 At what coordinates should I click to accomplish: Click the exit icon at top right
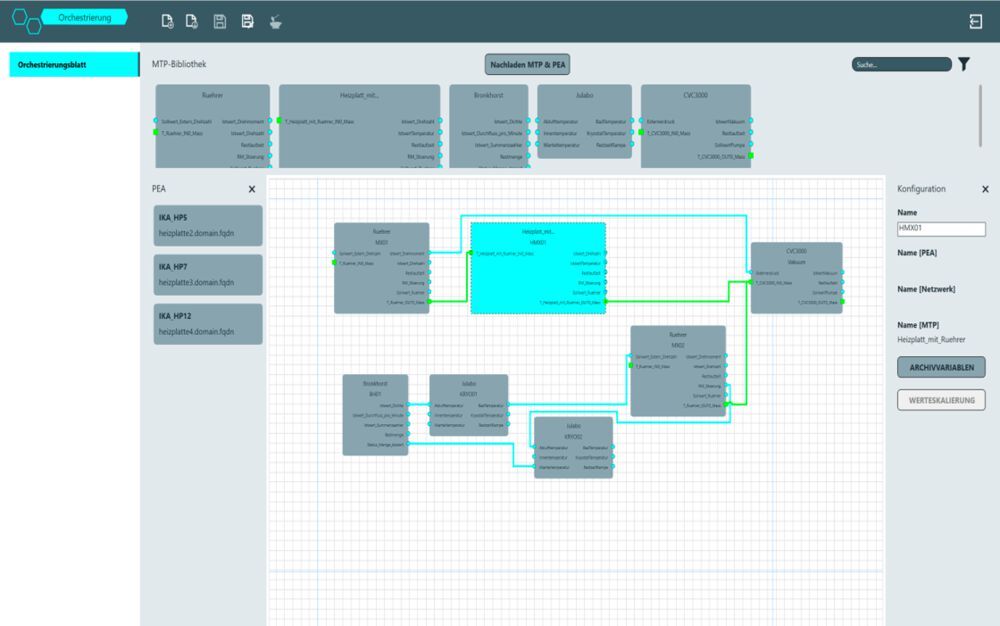coord(975,21)
